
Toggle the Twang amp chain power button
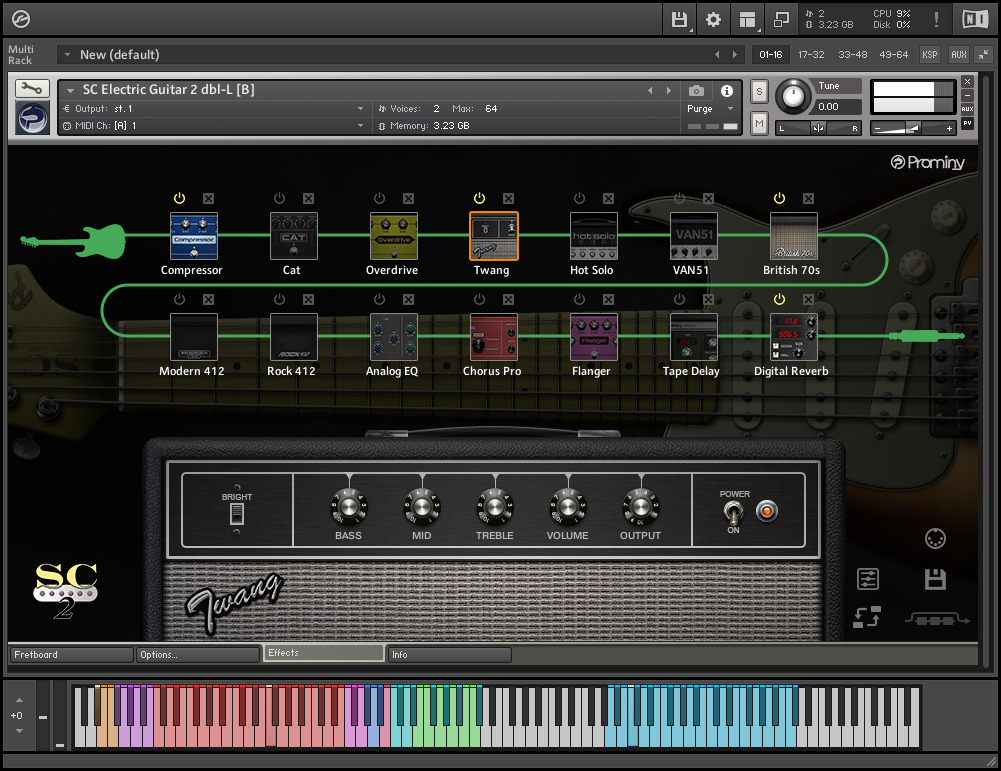tap(479, 198)
